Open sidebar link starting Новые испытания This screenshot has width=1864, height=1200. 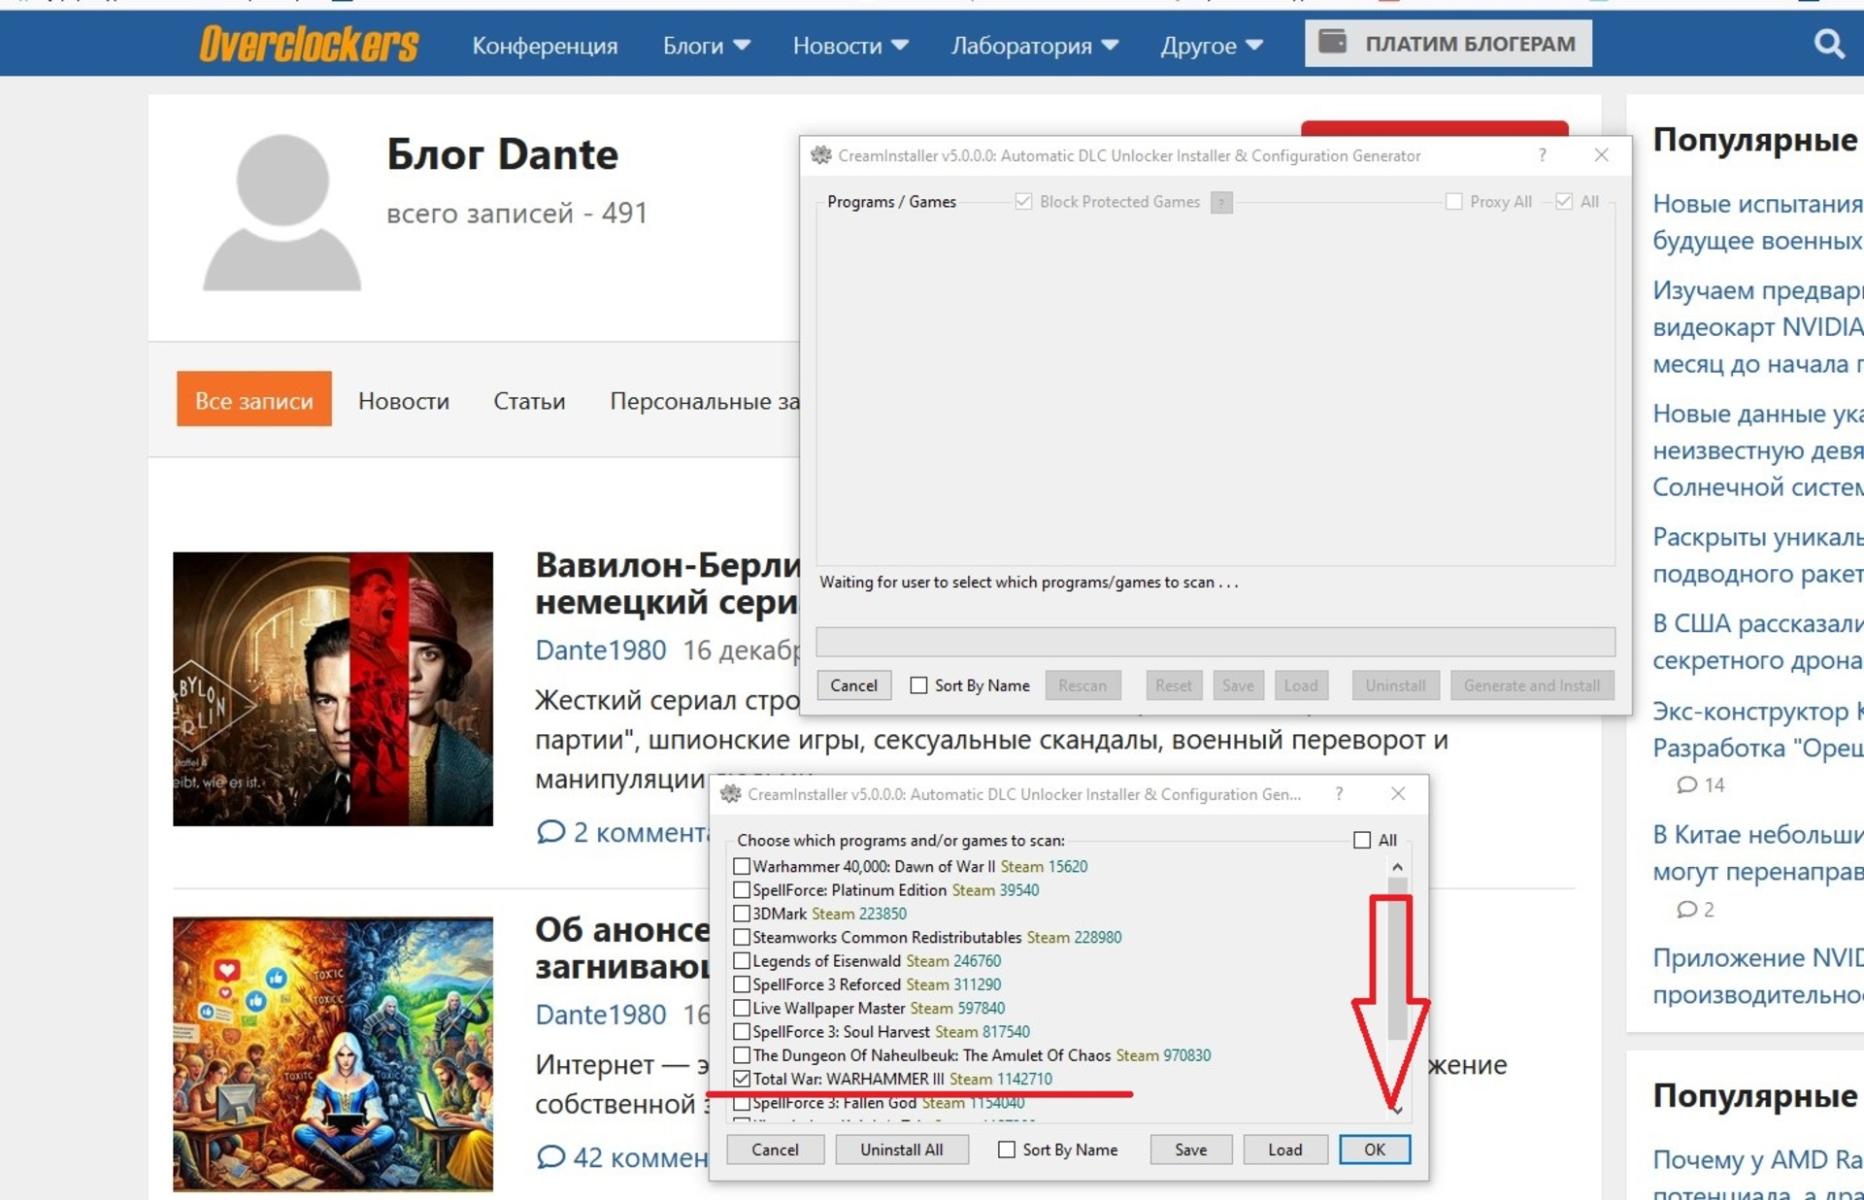pos(1758,222)
